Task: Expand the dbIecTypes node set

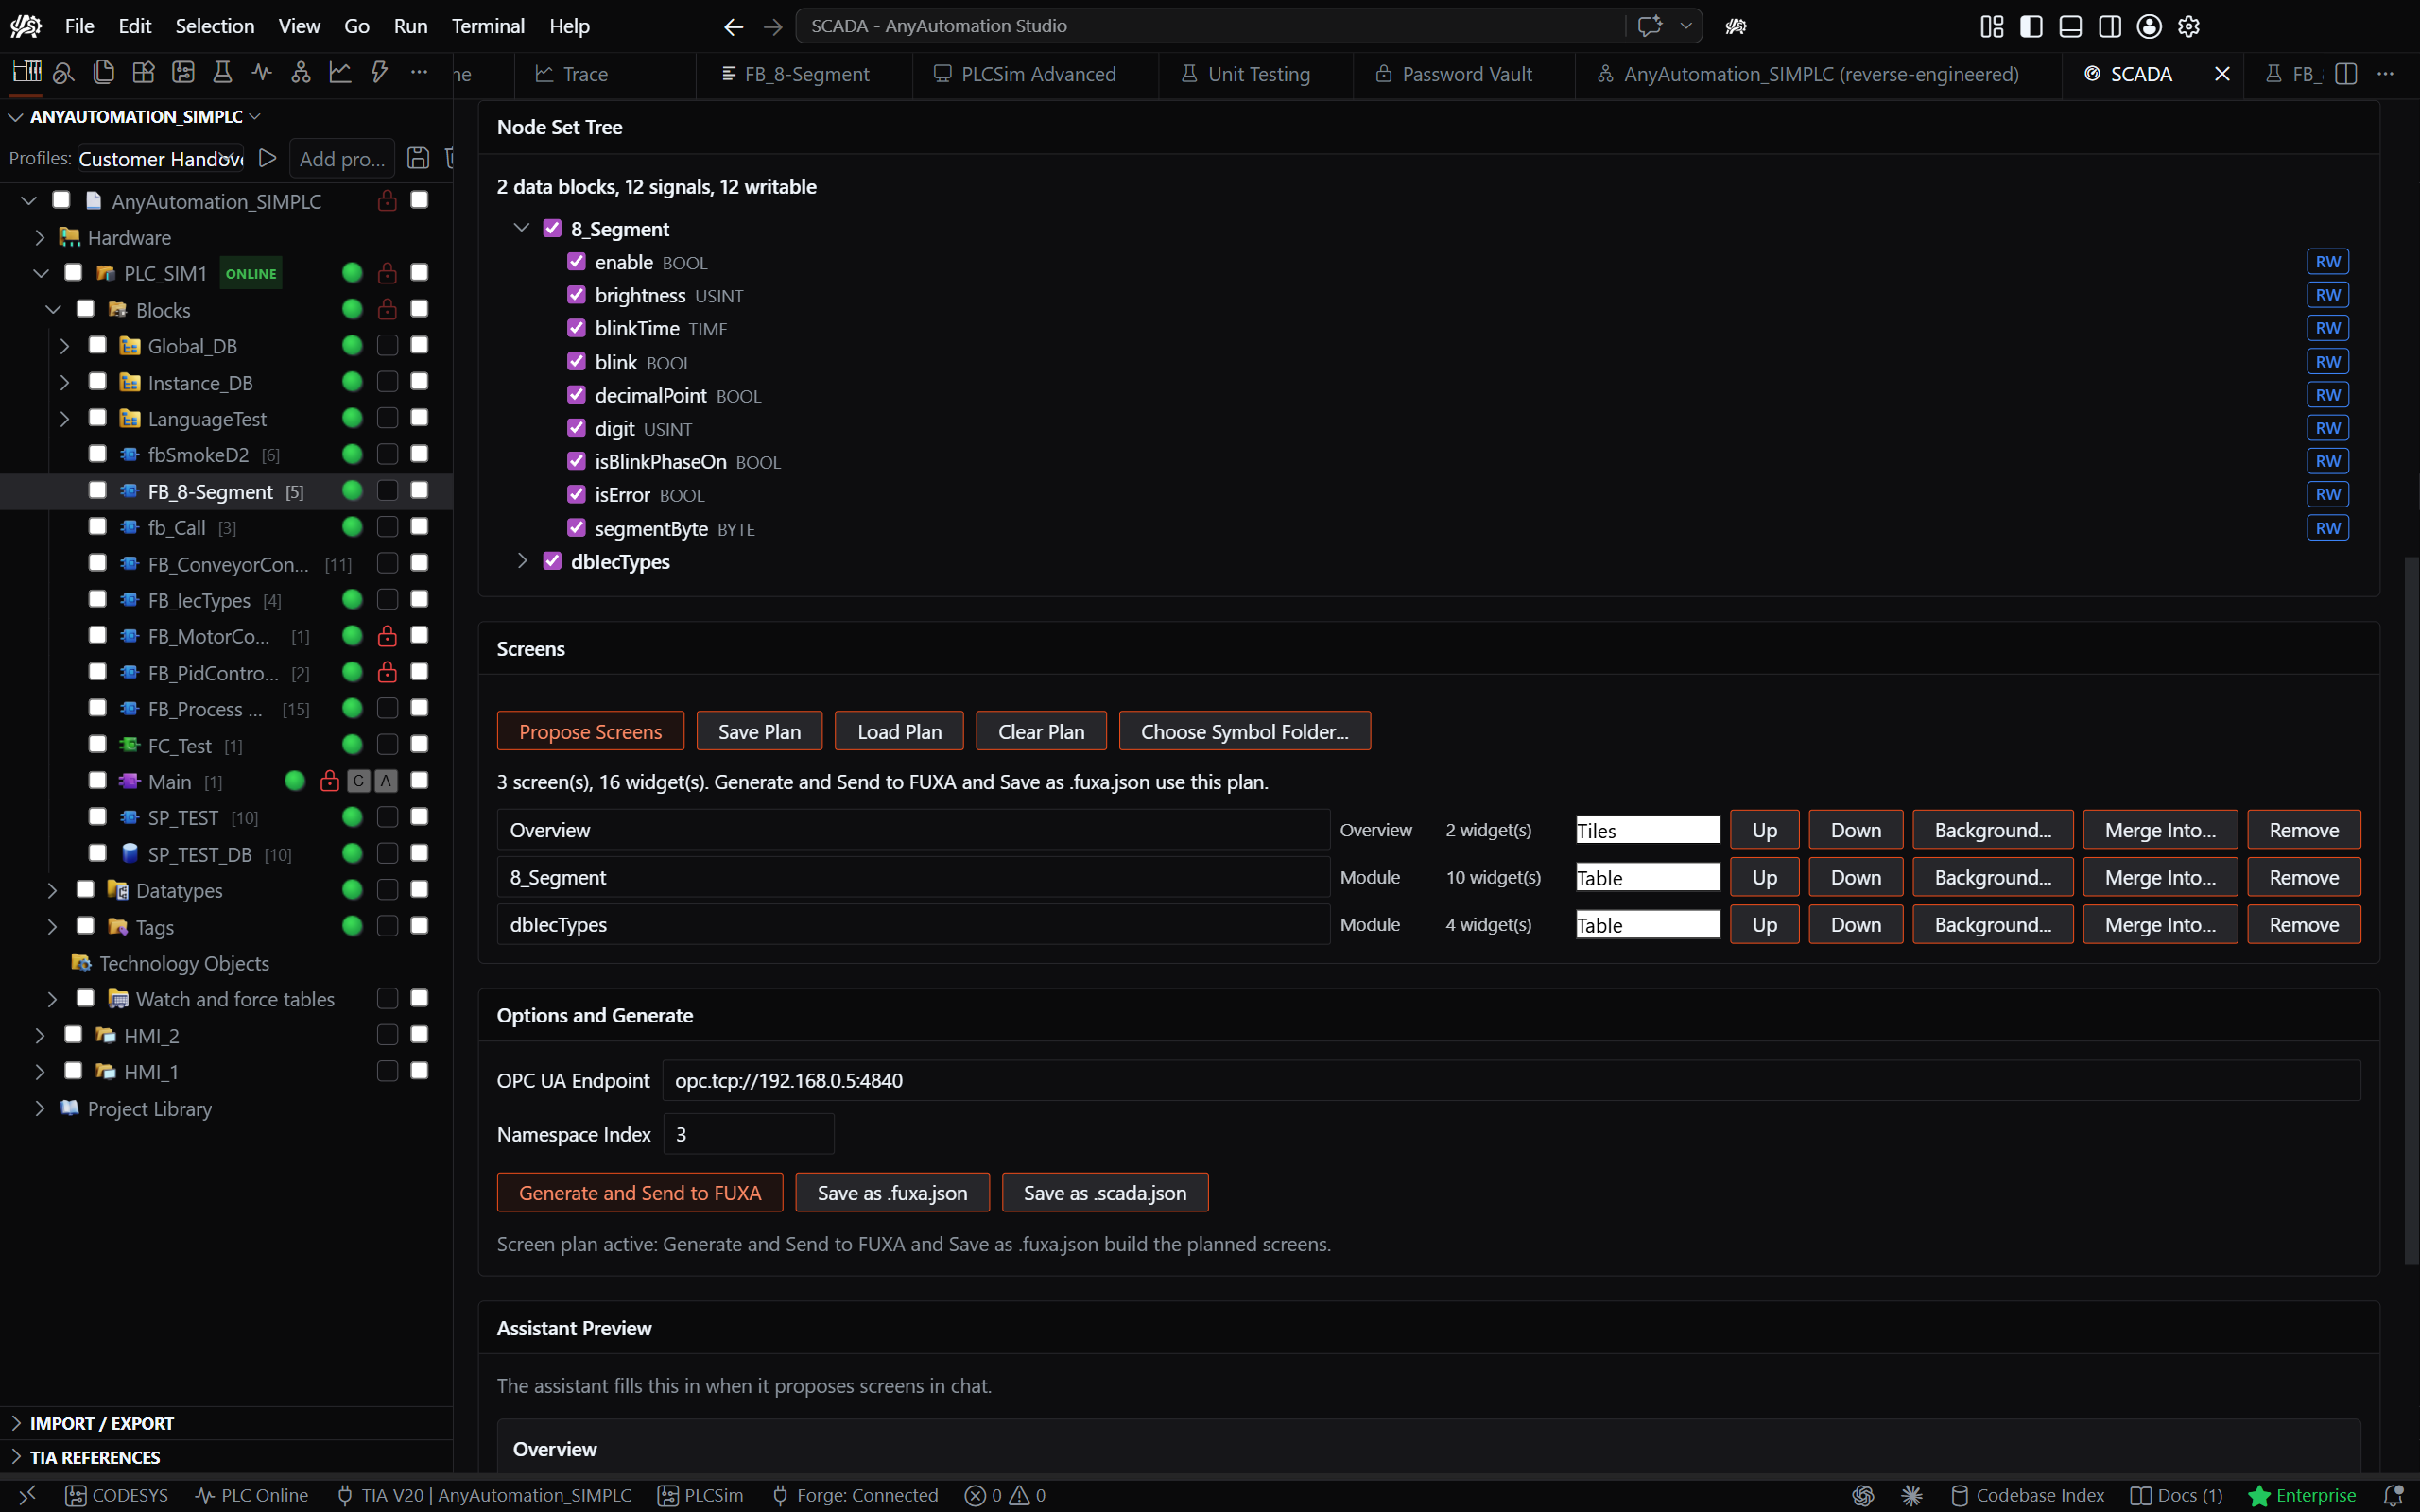Action: click(x=521, y=561)
